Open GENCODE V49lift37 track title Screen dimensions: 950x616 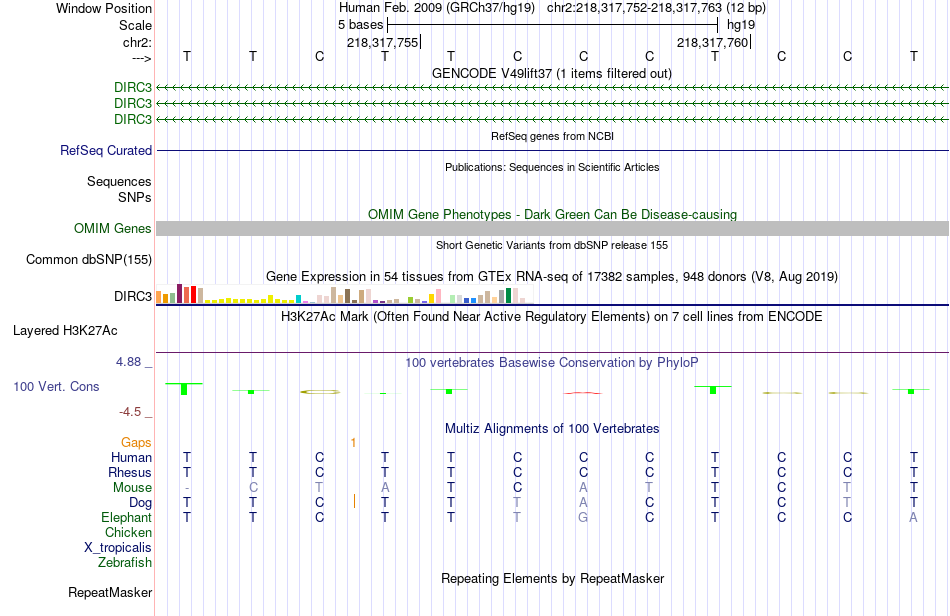coord(552,73)
